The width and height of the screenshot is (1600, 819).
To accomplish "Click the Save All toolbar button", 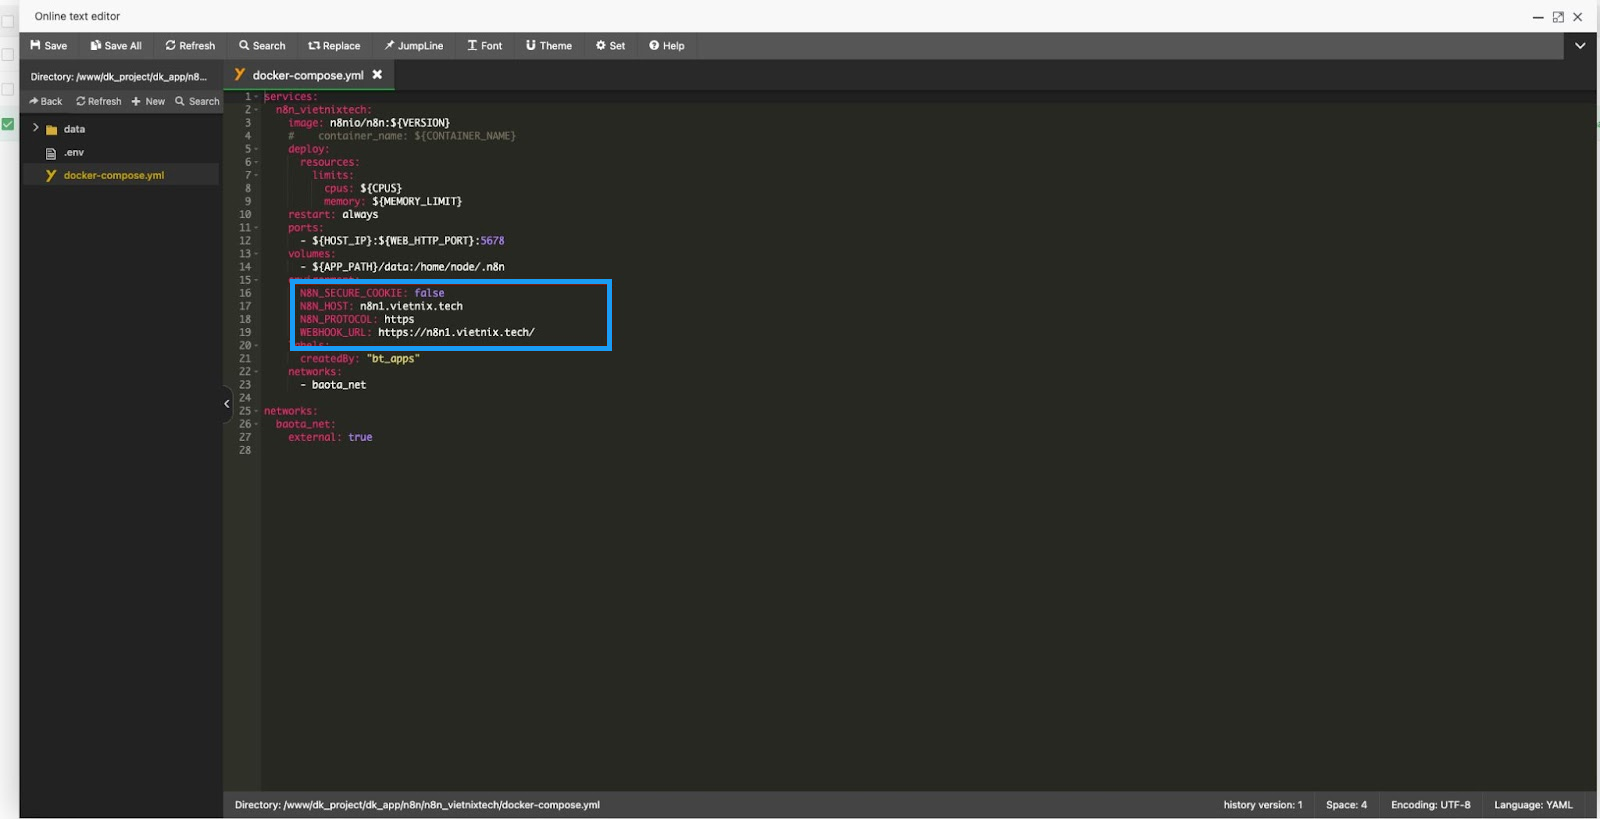I will (x=116, y=46).
